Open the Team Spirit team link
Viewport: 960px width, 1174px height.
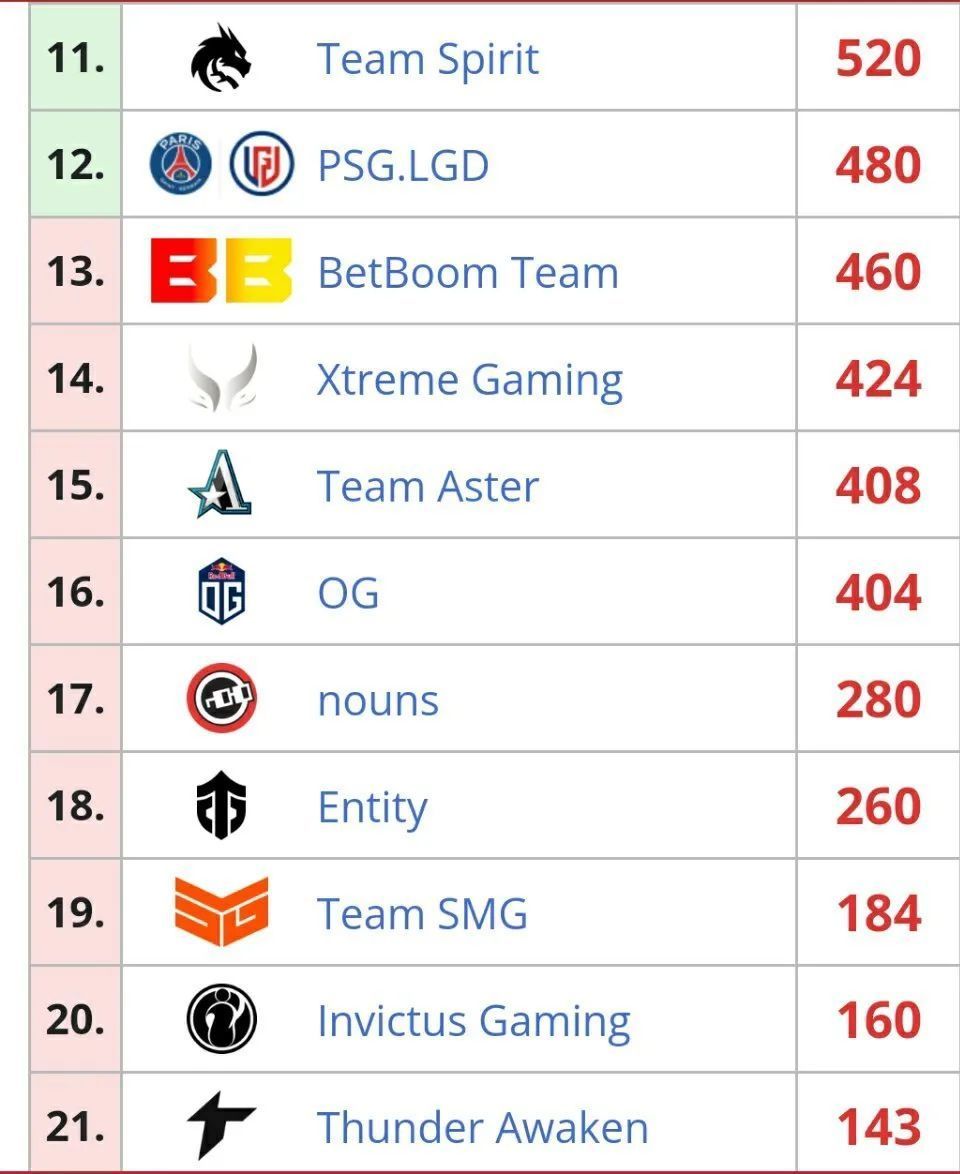tap(428, 58)
